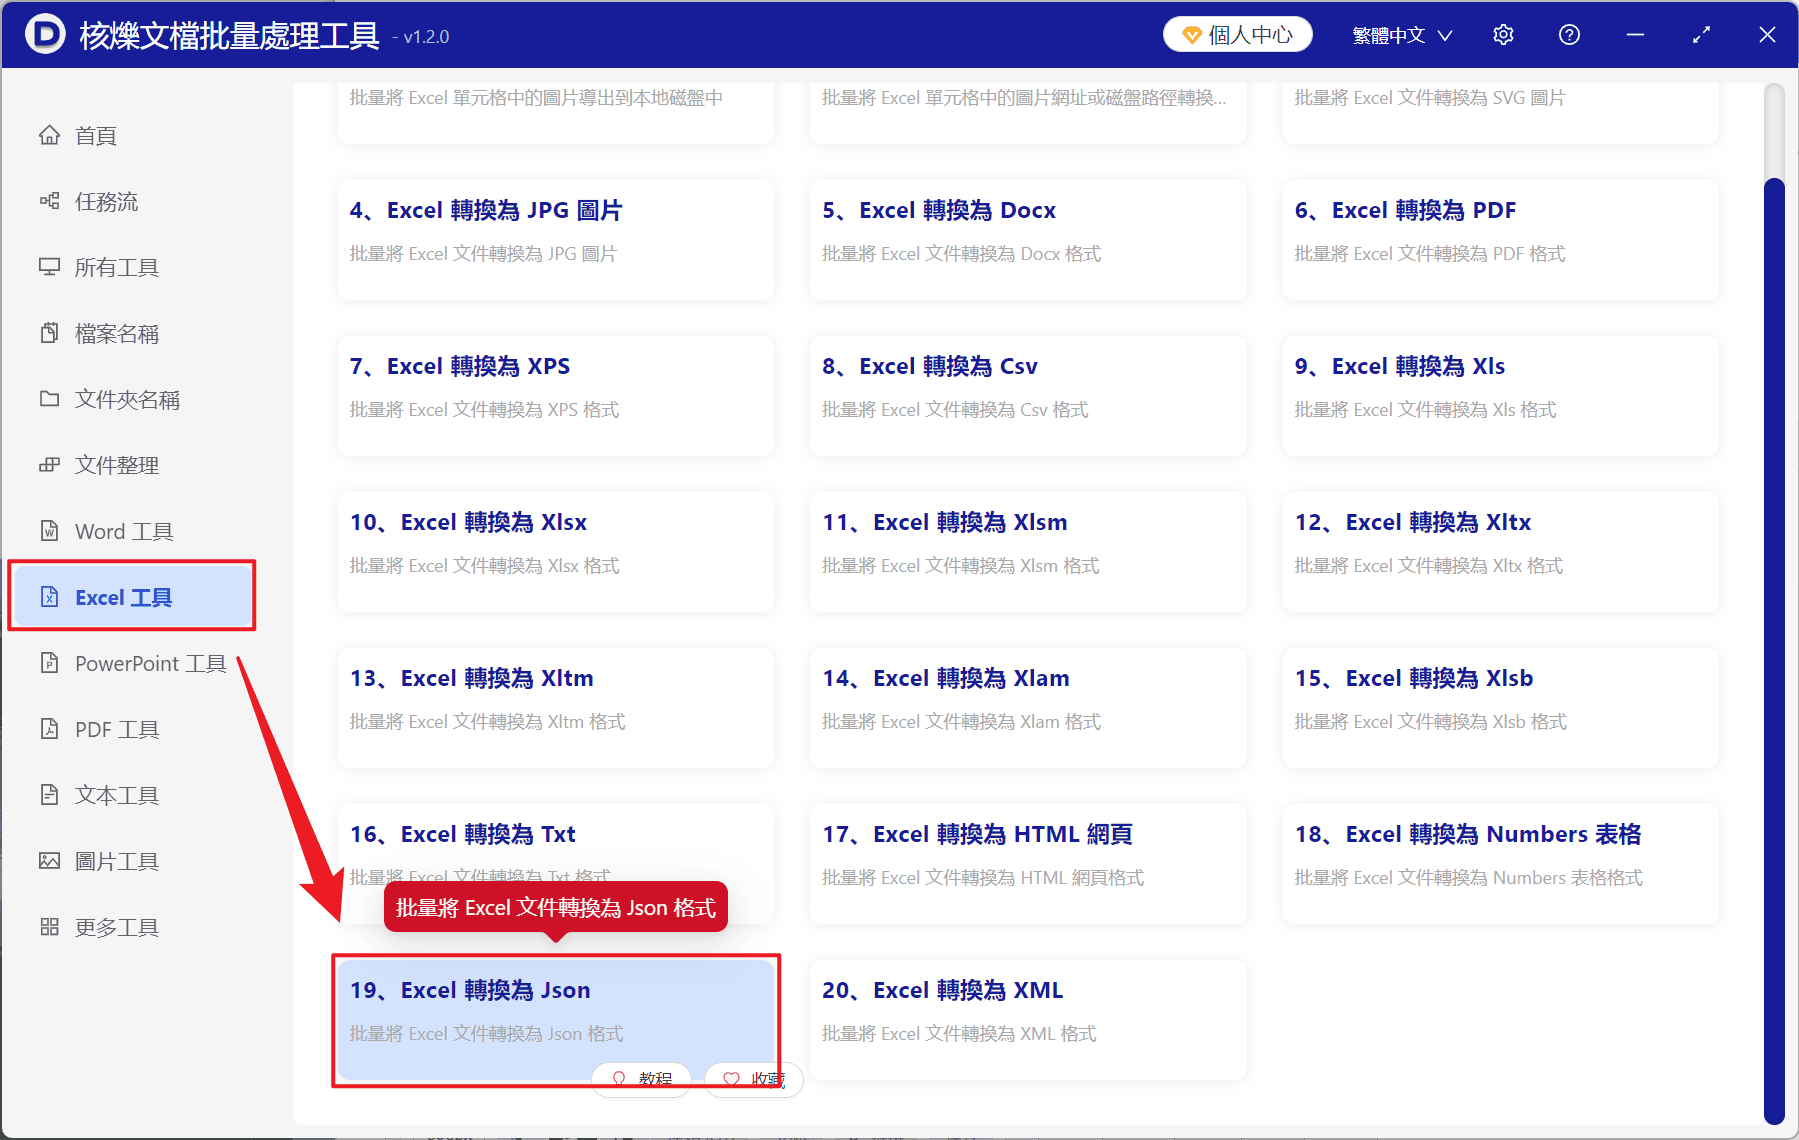Open tool 8 Excel 轉換為 Csv
The width and height of the screenshot is (1799, 1140).
click(1028, 396)
